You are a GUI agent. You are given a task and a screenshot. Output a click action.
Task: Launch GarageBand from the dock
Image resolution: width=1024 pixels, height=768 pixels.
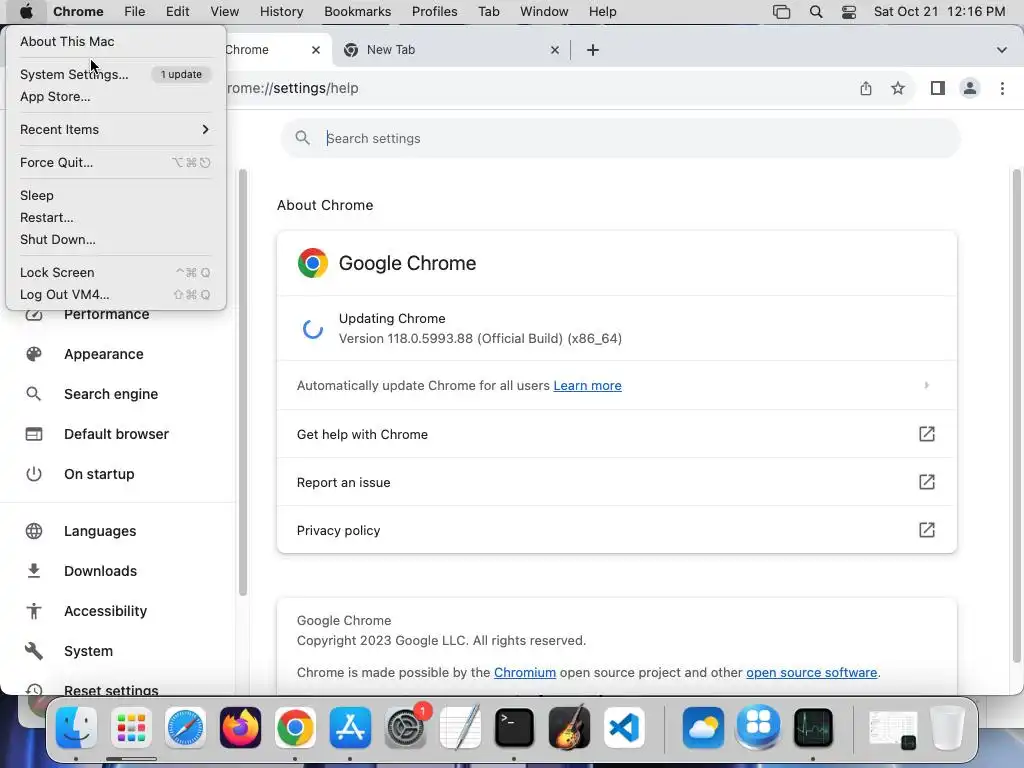coord(569,728)
